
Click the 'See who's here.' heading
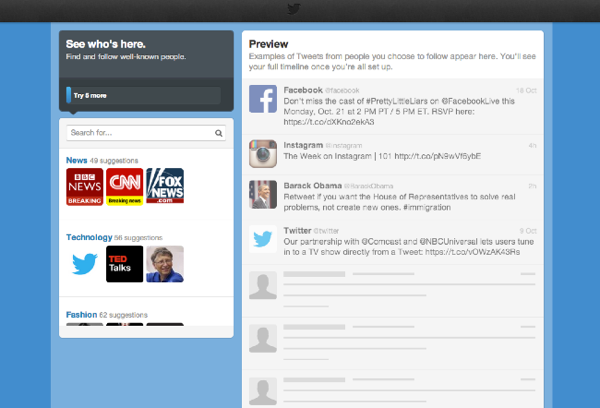click(106, 44)
